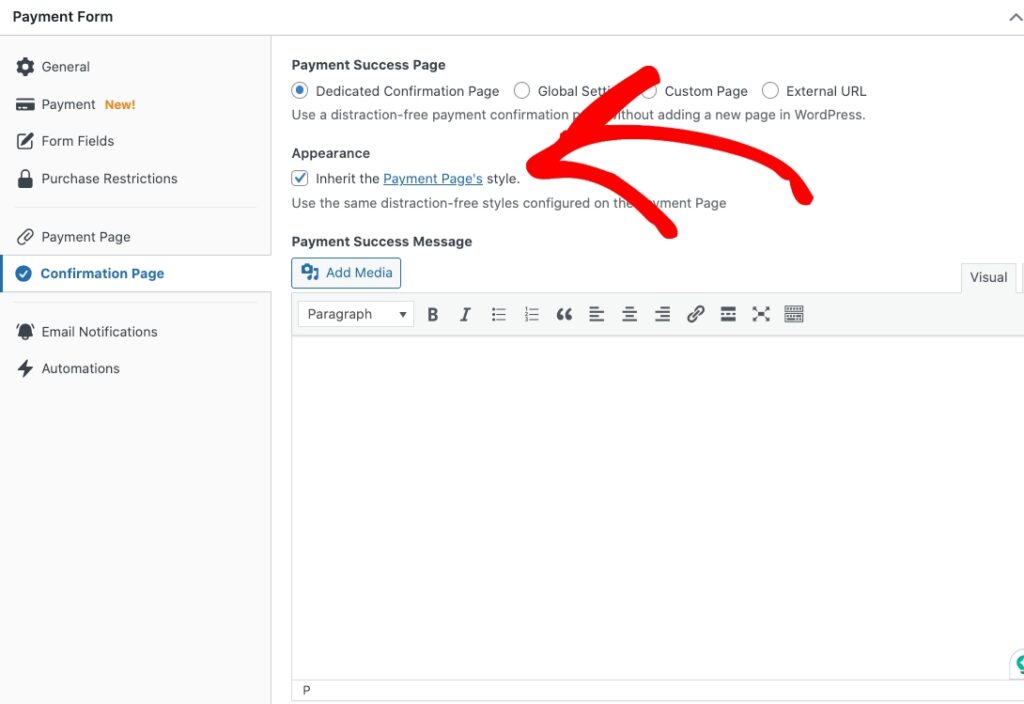Click the insert link icon

[695, 314]
